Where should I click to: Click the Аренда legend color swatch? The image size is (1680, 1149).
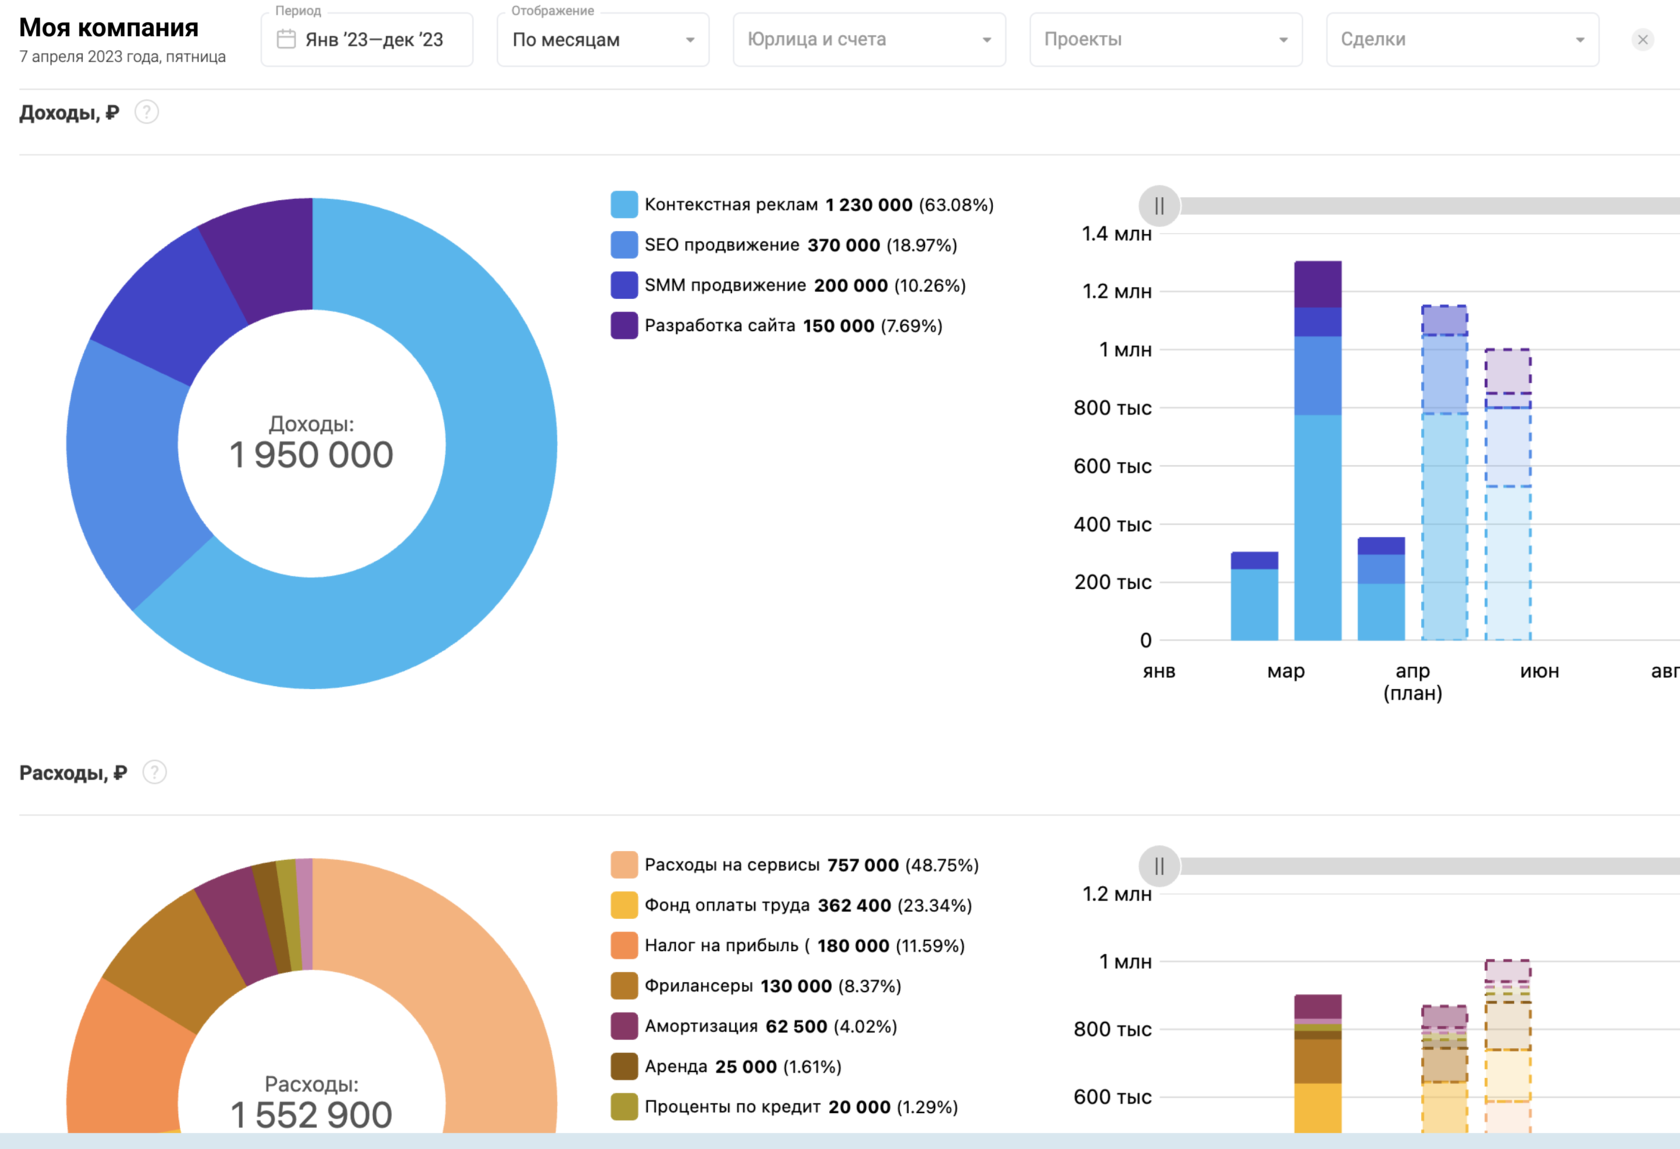(x=624, y=1066)
